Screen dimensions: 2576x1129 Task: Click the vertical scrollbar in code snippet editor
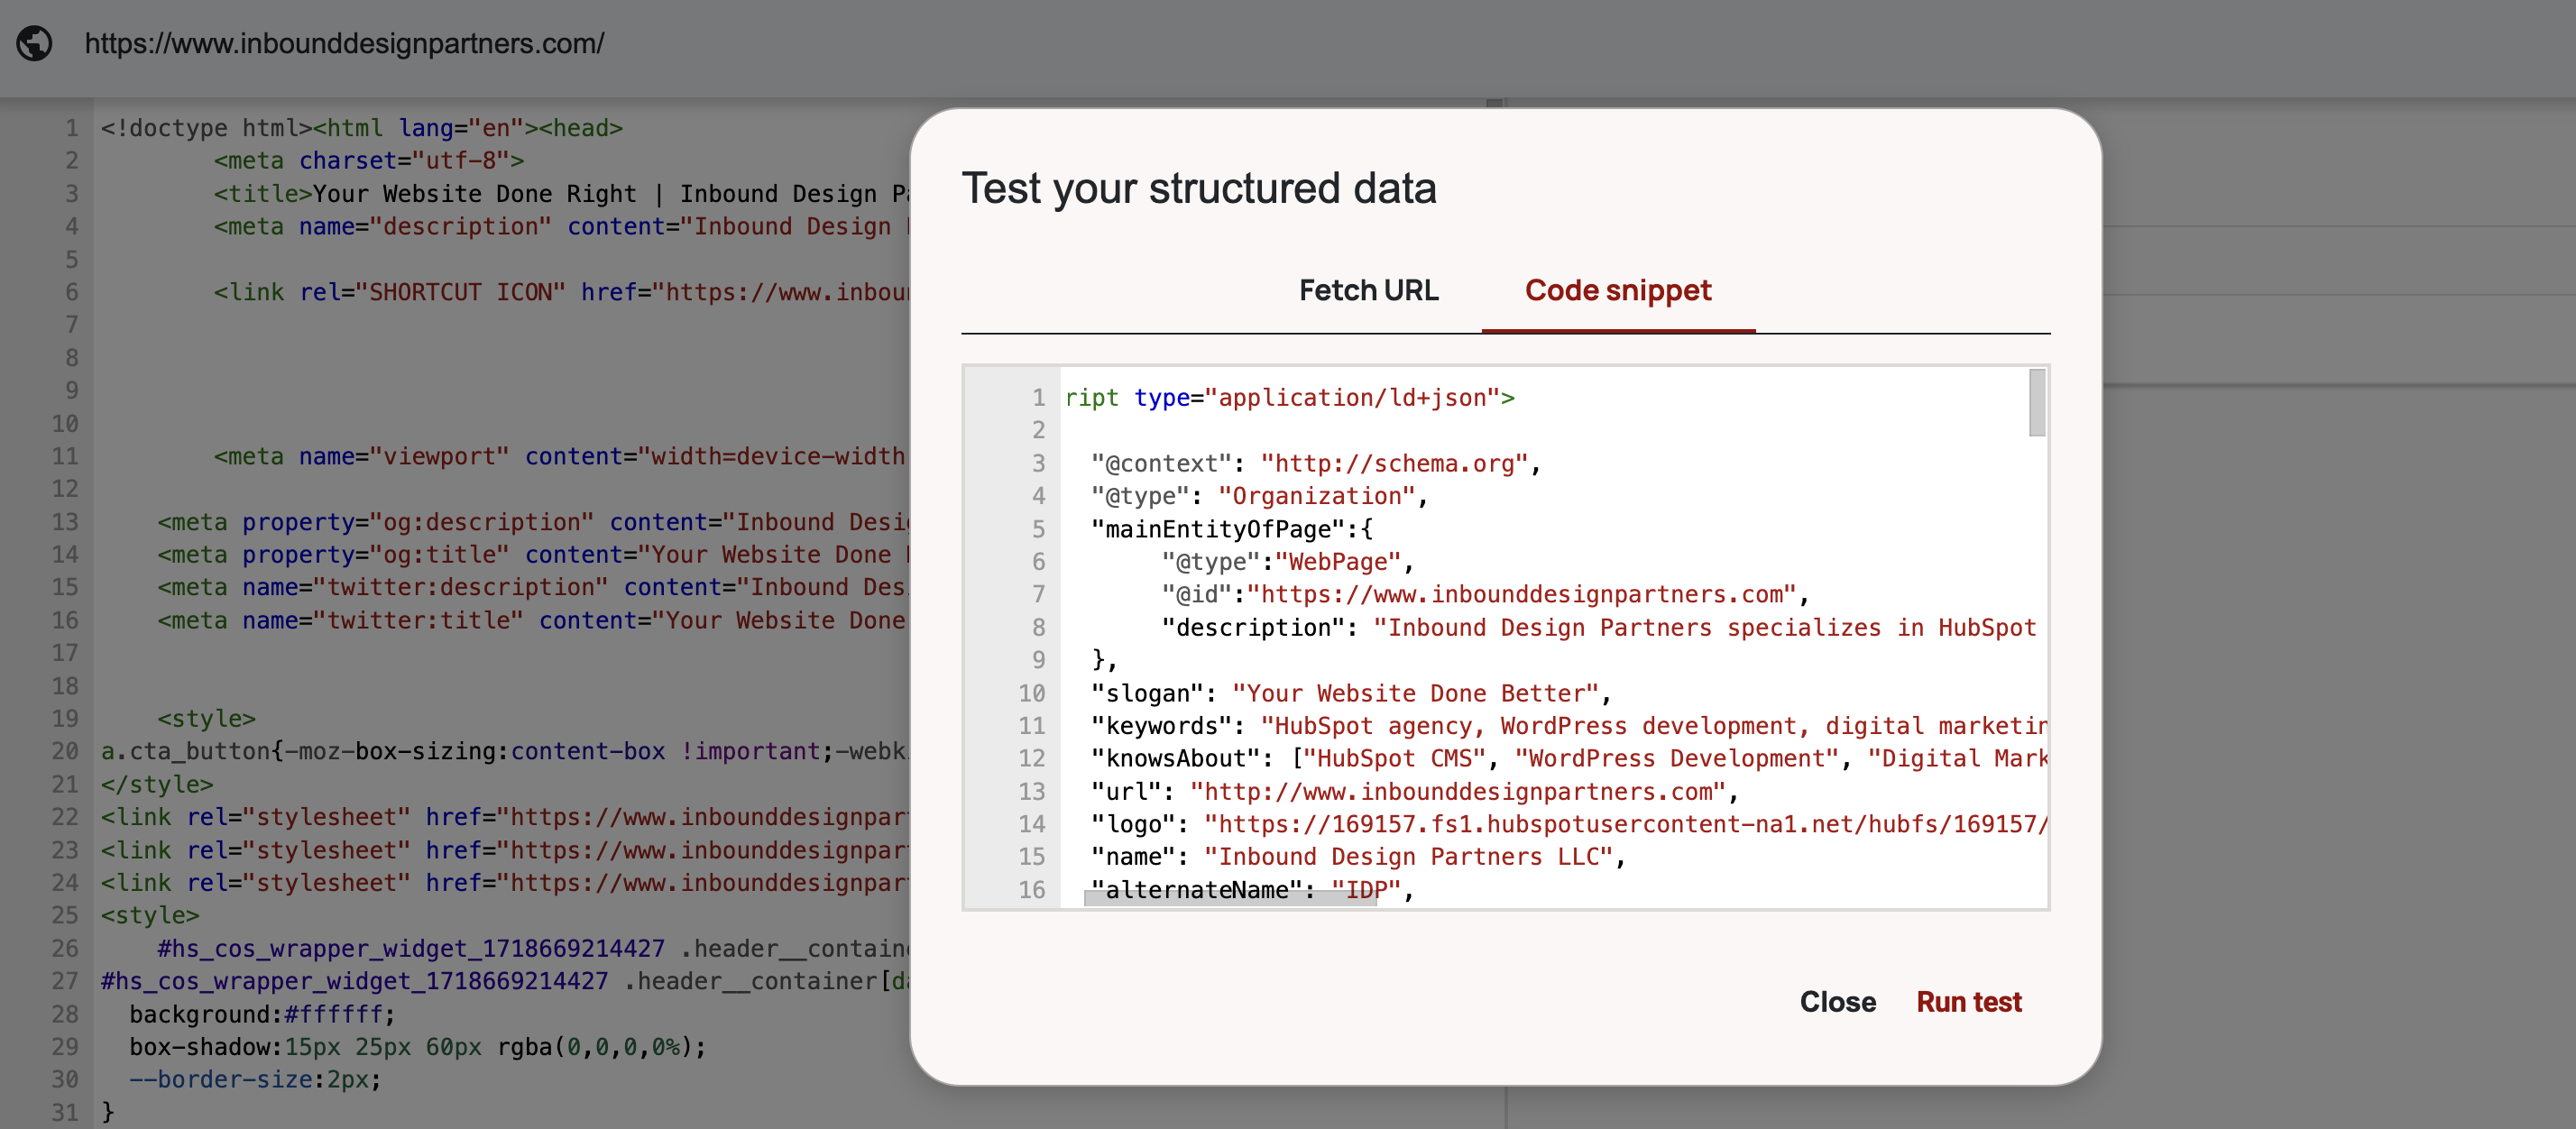click(2036, 402)
